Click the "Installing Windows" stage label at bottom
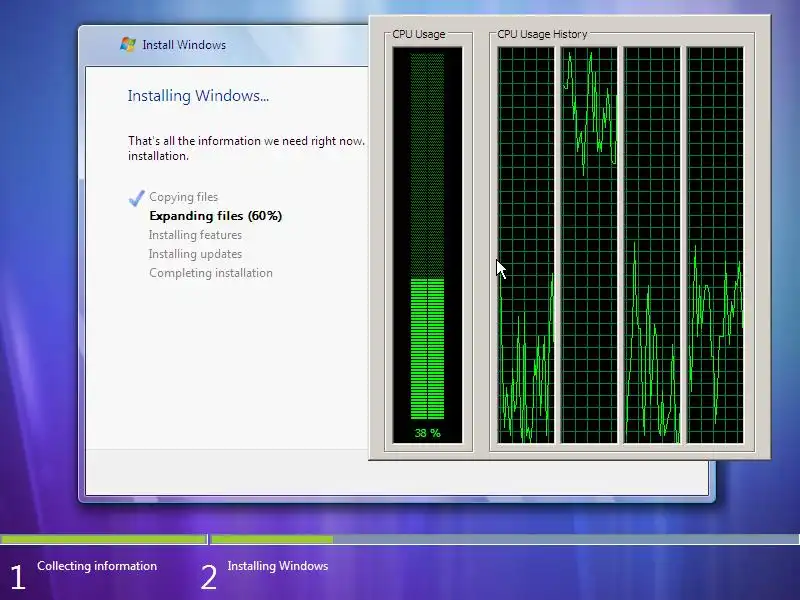This screenshot has width=800, height=600. point(278,566)
